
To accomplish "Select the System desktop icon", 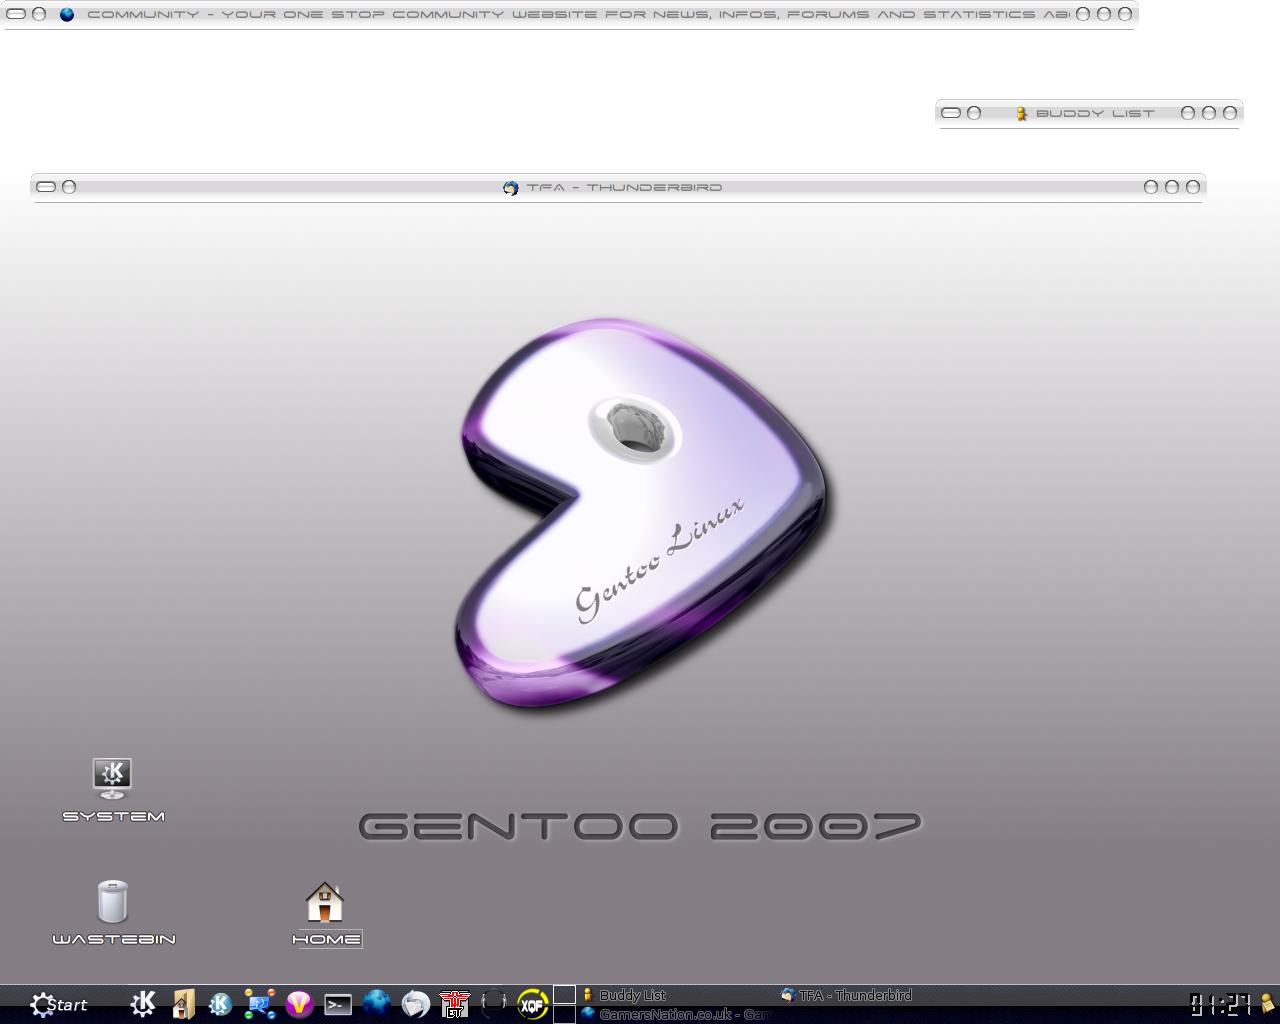I will click(113, 790).
